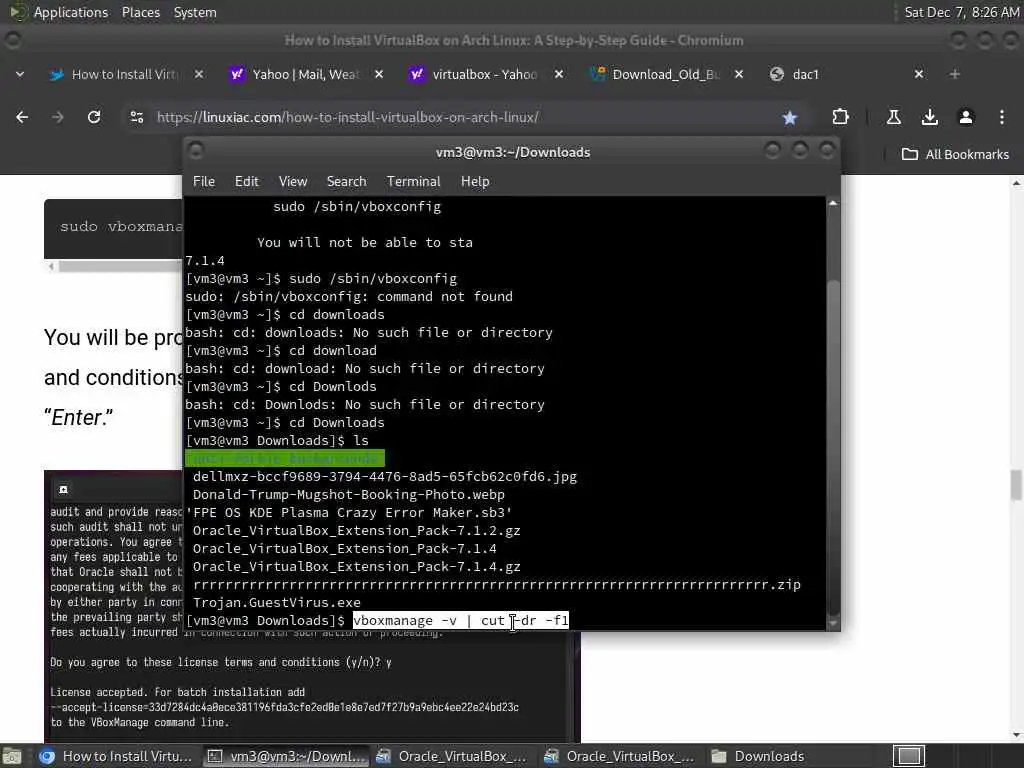This screenshot has height=768, width=1024.
Task: Click Oracle_VirtualBox_Extension_Pack-7.1.4.gz filename
Action: pyautogui.click(x=357, y=567)
